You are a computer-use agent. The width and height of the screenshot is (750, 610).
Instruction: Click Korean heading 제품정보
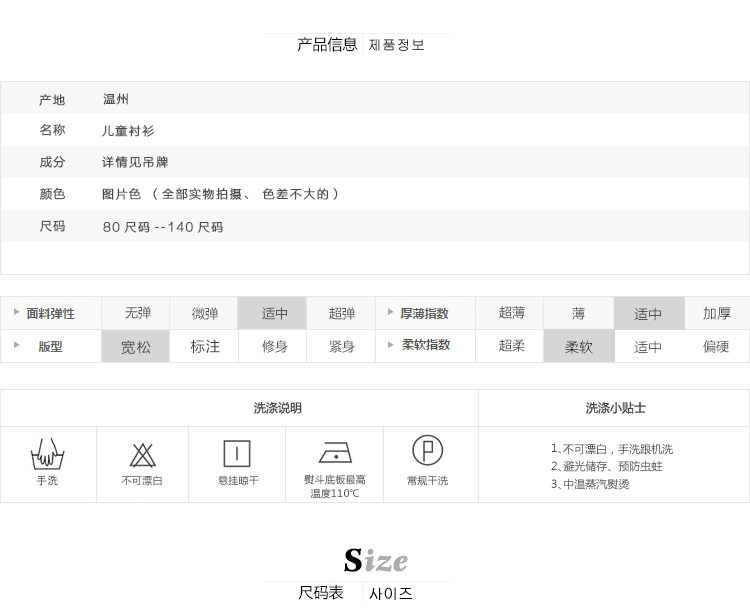pos(396,45)
